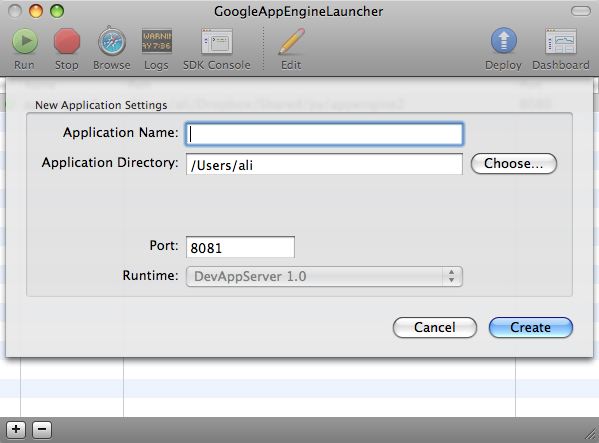Screen dimensions: 599x443
Task: Click the Runtime dropdown stepper arrows
Action: tap(452, 276)
